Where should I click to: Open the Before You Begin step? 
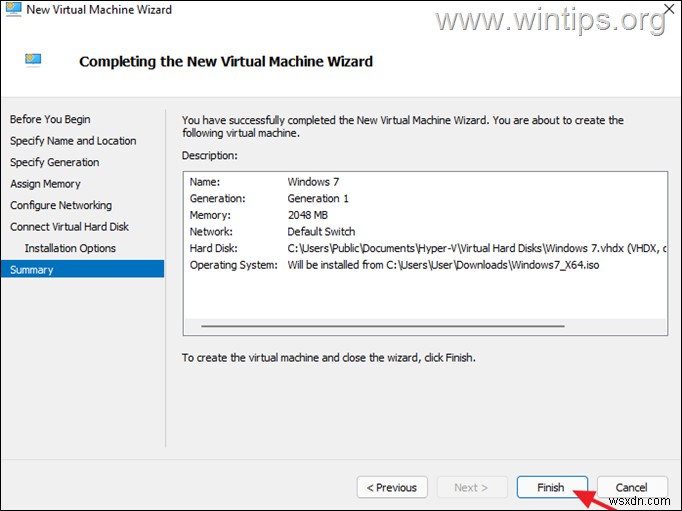50,119
